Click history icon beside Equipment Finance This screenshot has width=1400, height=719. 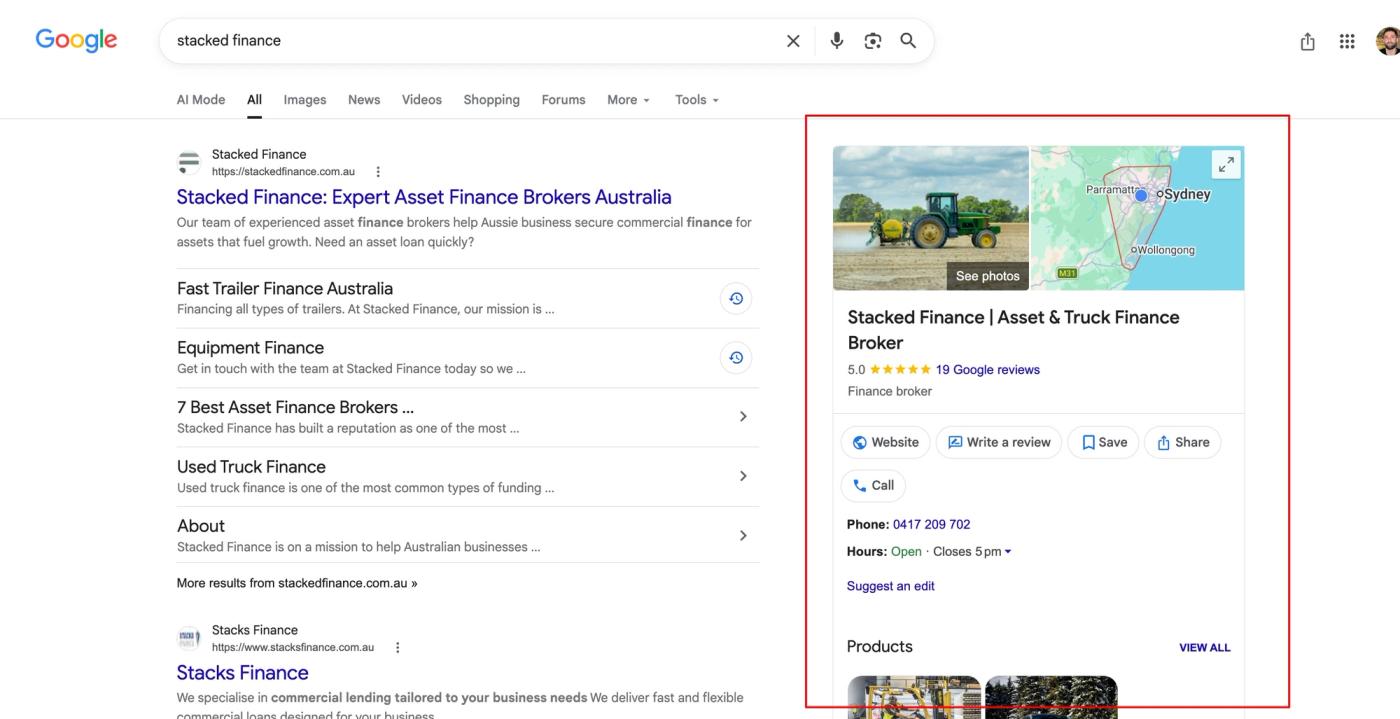[736, 358]
